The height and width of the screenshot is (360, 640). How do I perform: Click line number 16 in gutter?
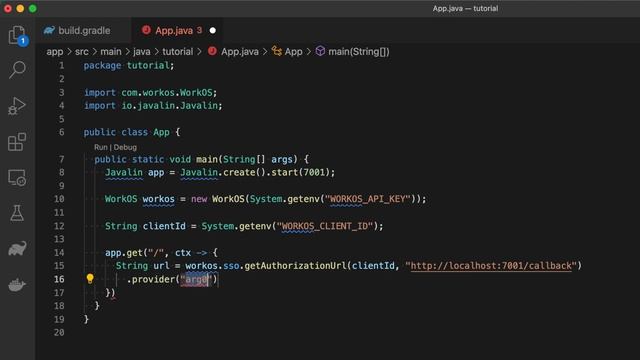pos(59,279)
